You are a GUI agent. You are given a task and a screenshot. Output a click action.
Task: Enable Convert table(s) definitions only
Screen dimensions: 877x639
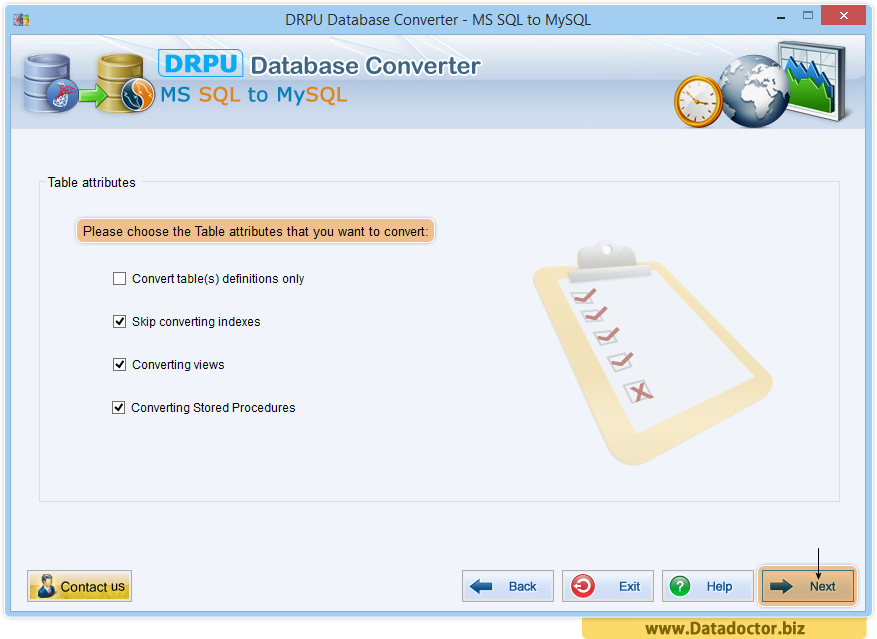(x=120, y=279)
